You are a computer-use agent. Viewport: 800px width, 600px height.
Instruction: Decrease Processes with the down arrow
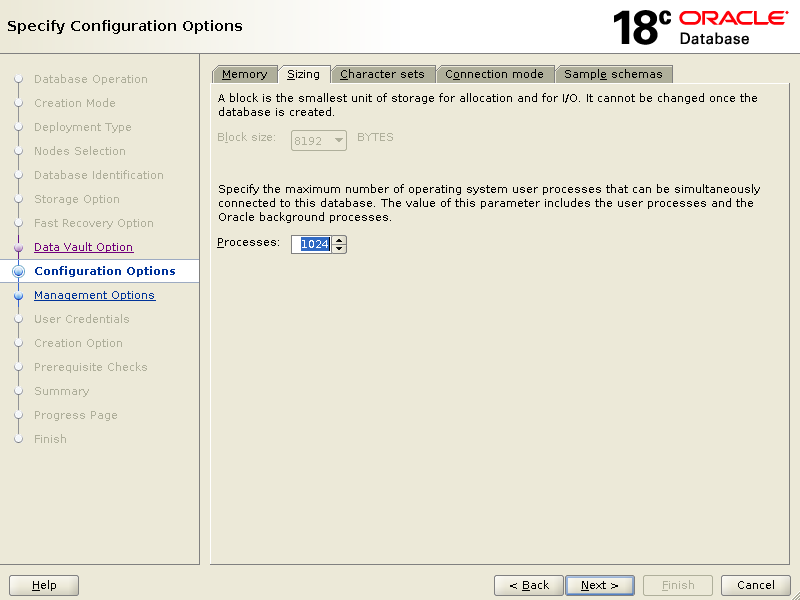(x=339, y=248)
